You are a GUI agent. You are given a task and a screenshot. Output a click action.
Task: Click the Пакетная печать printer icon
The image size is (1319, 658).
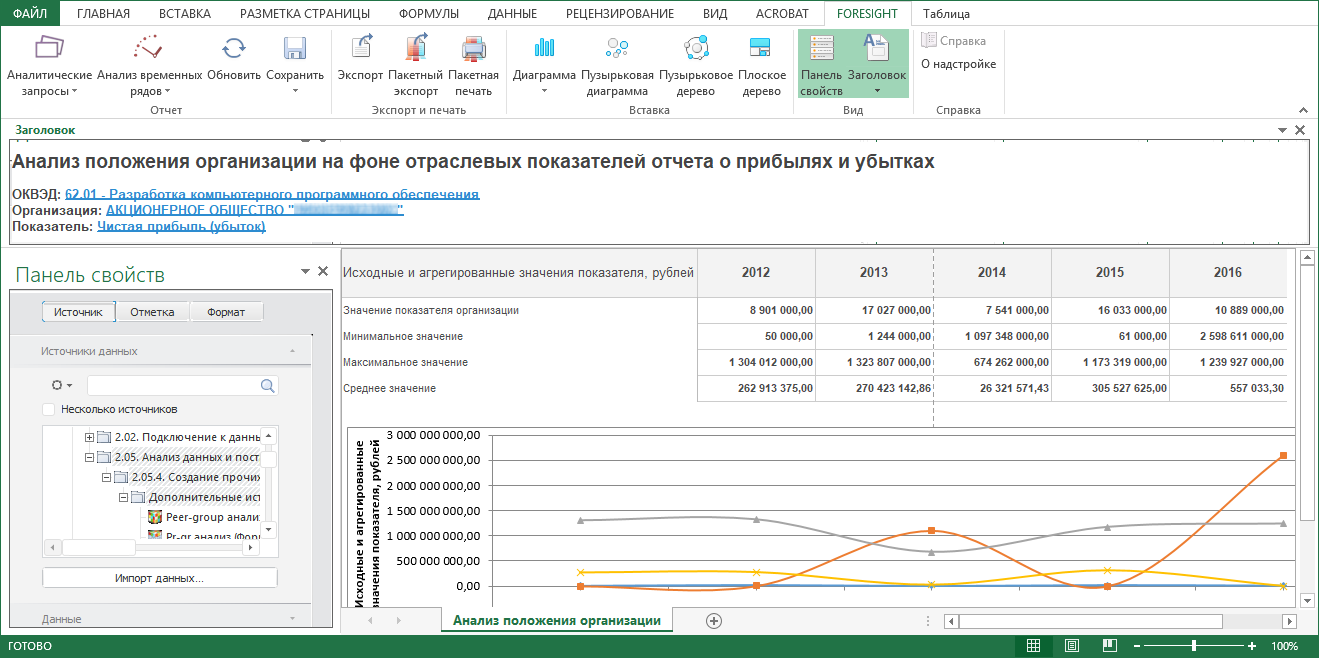point(473,48)
